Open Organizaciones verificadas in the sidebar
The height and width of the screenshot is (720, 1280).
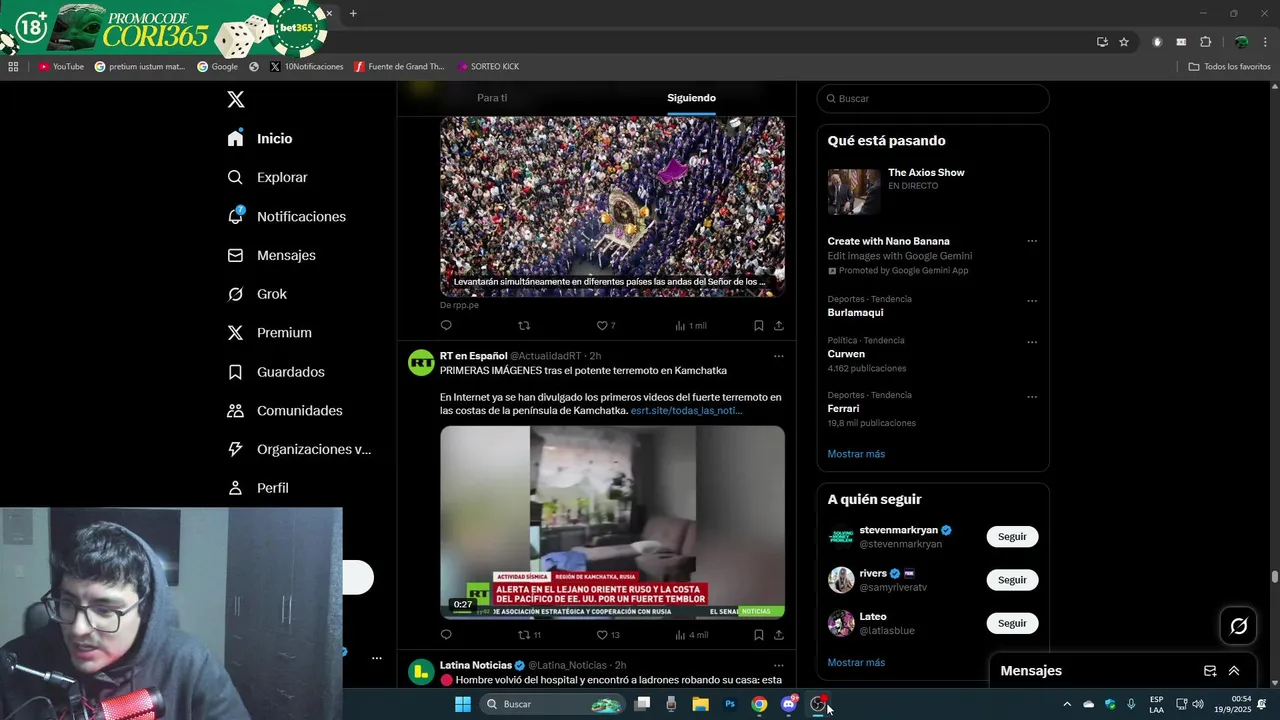tap(299, 449)
